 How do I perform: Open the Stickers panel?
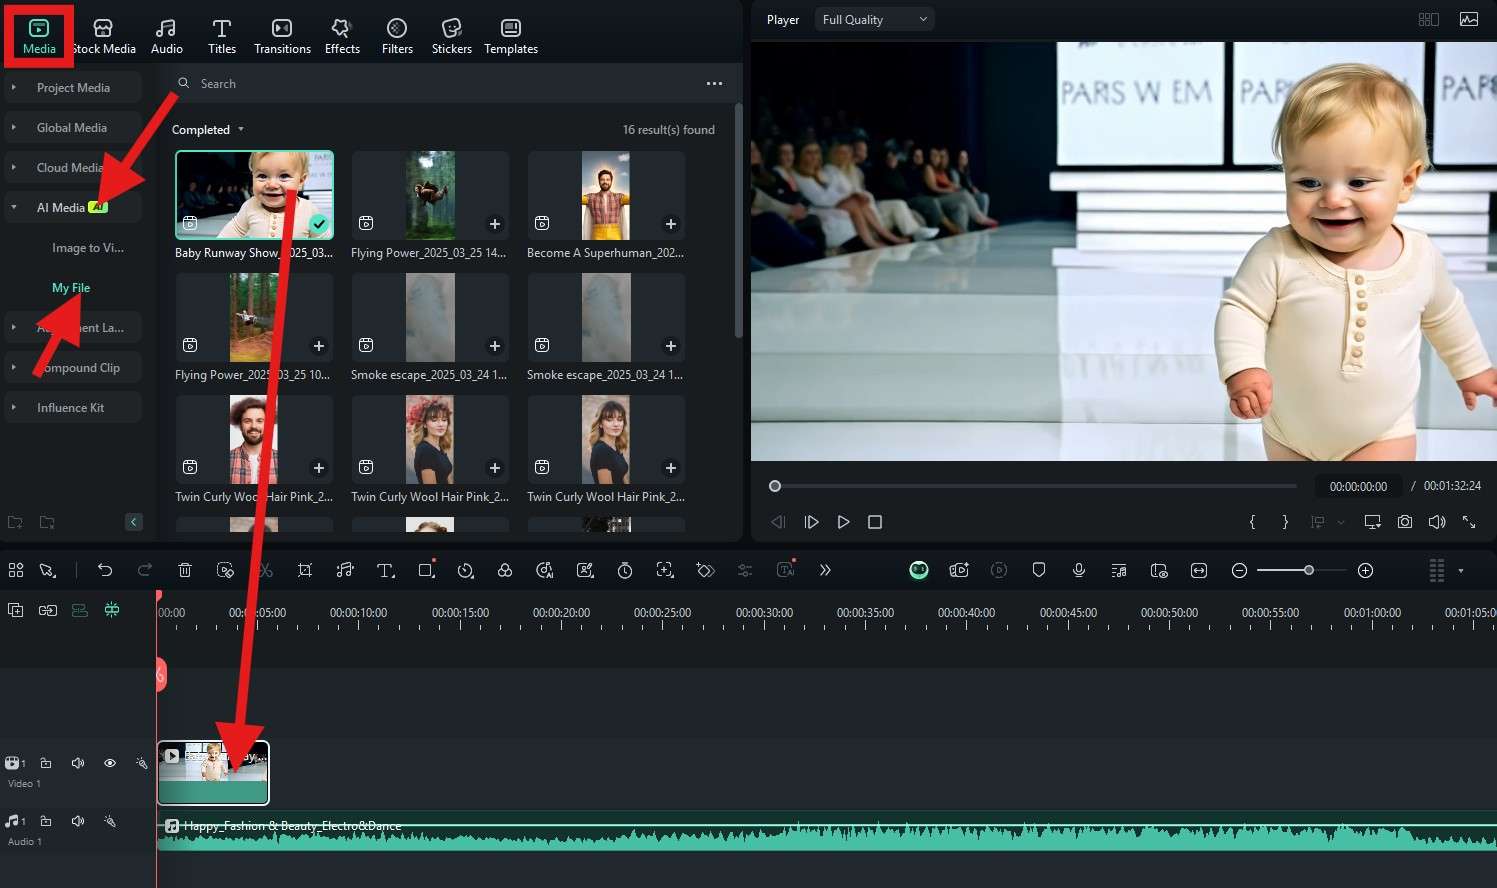[x=451, y=36]
